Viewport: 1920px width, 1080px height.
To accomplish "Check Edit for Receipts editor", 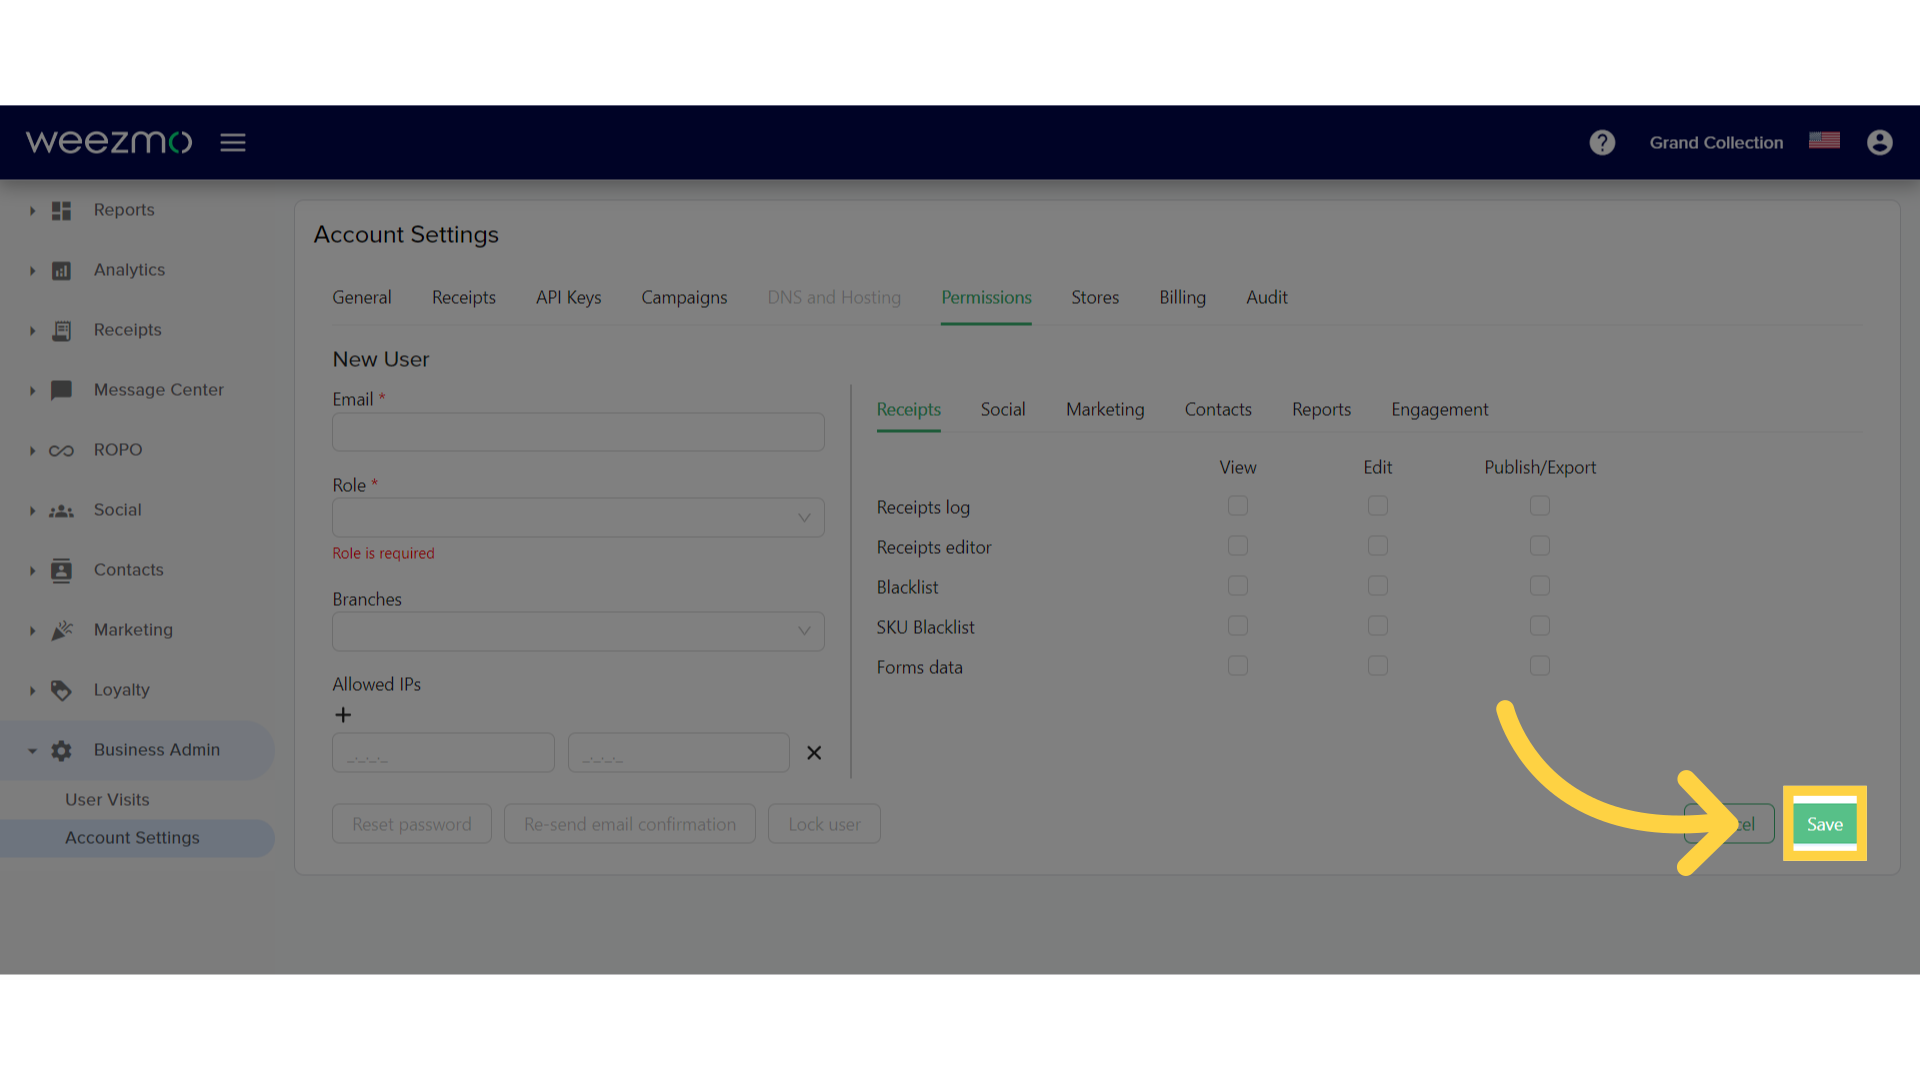I will [1378, 546].
